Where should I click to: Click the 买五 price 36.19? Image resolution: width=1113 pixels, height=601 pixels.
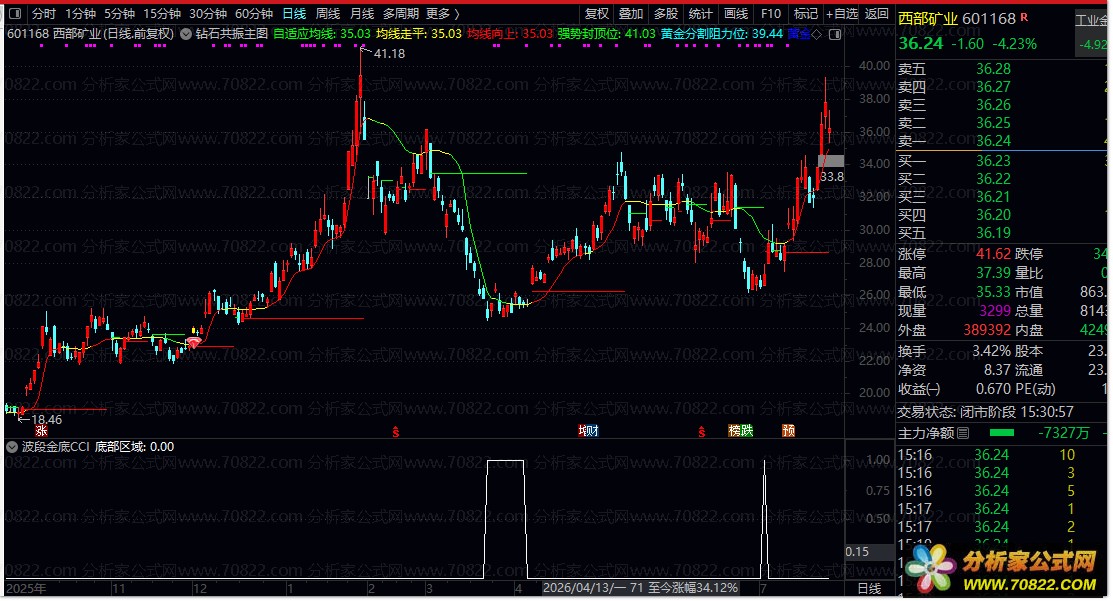click(993, 233)
